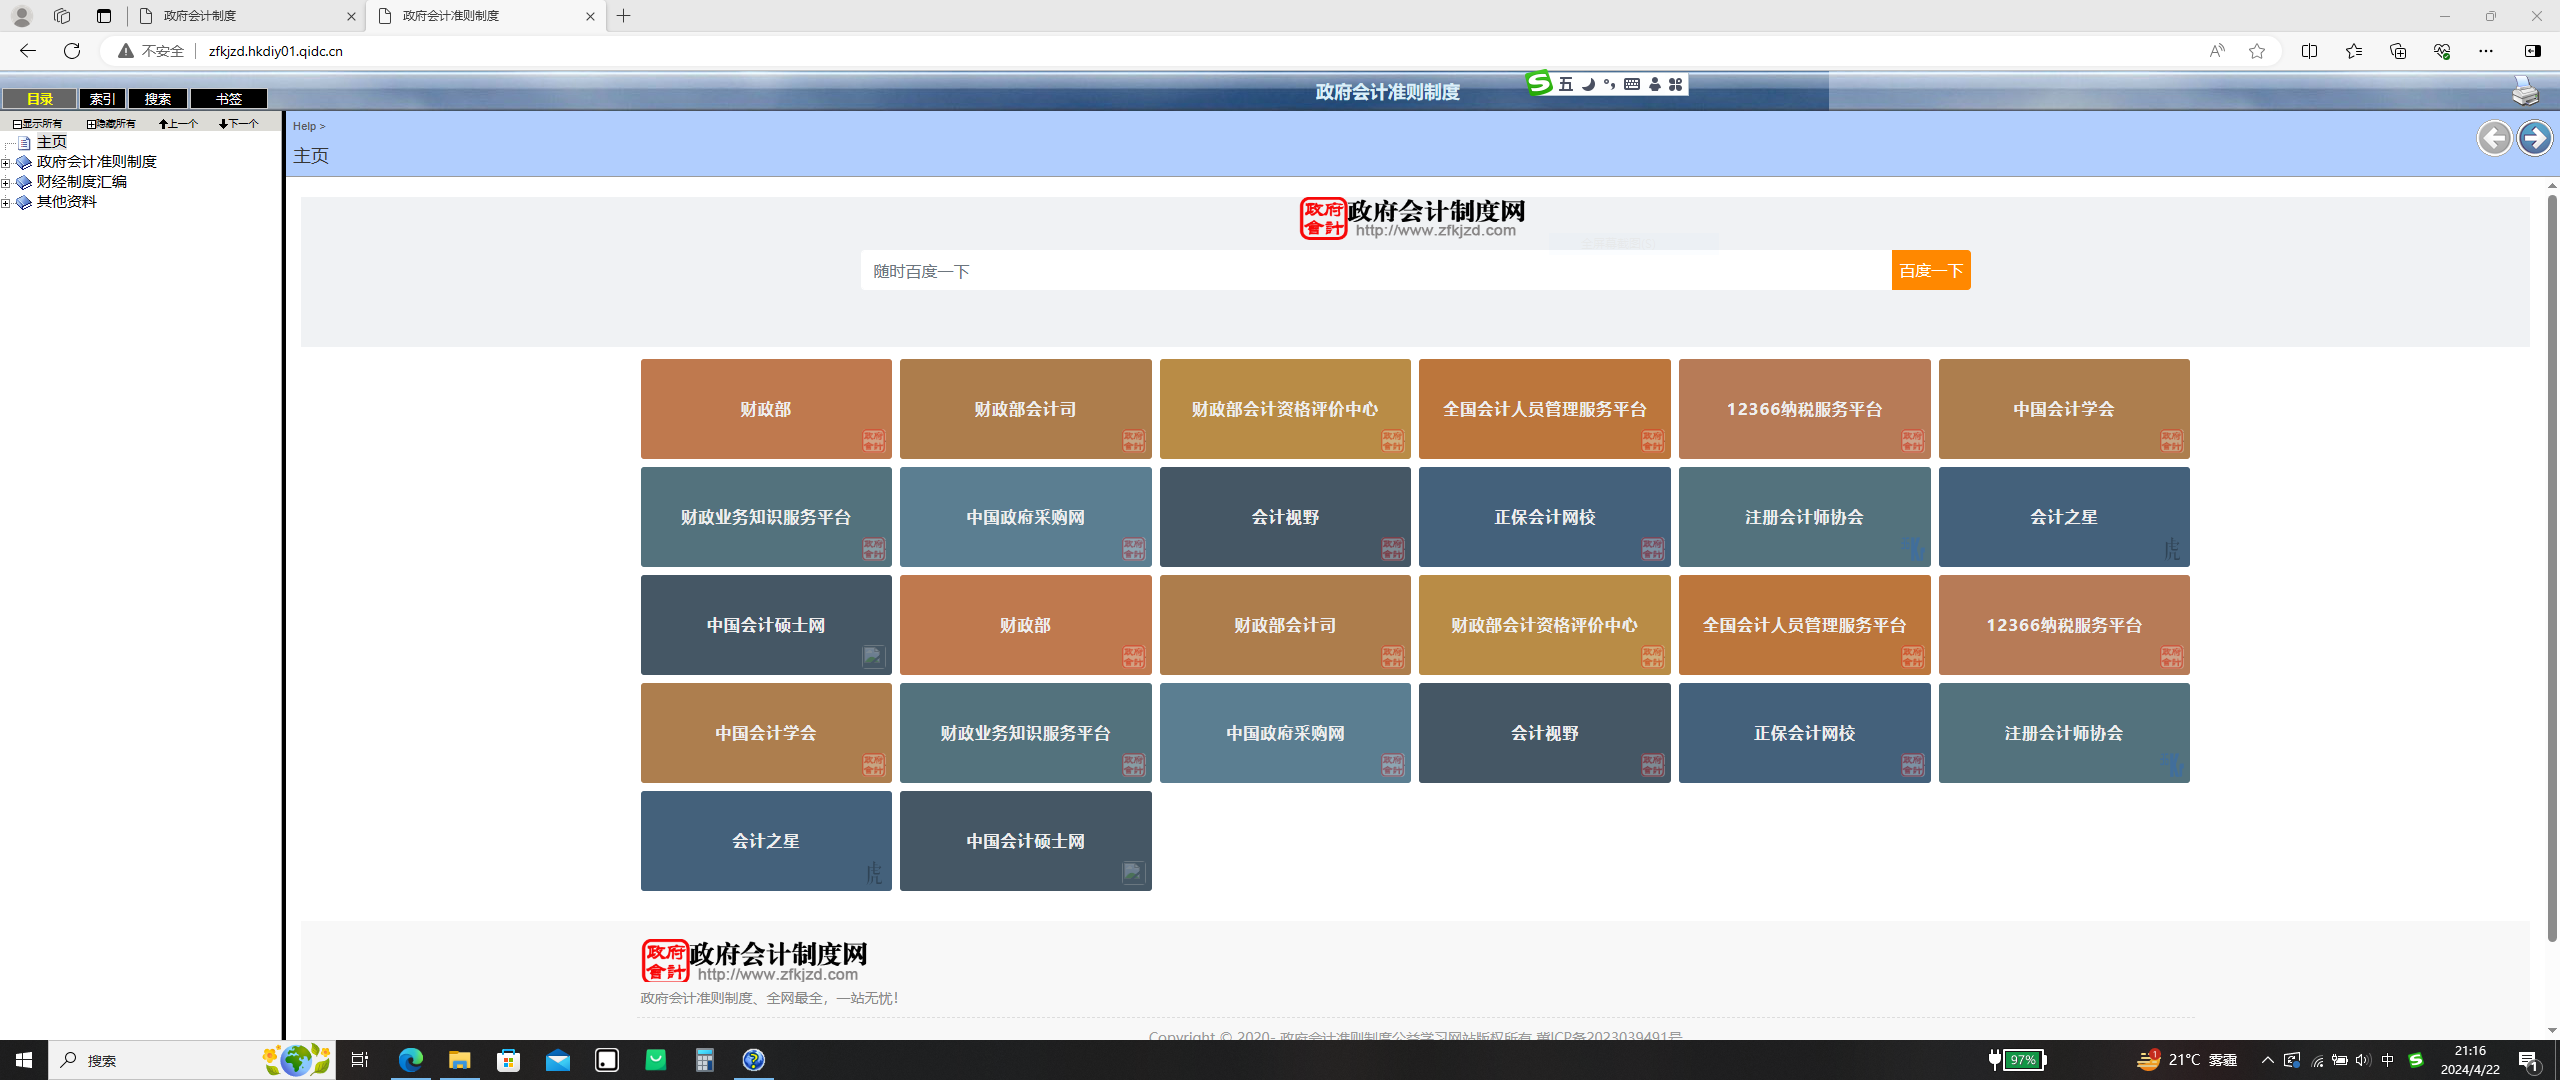The height and width of the screenshot is (1080, 2560).
Task: Click the read aloud icon in the address bar
Action: [x=2217, y=51]
